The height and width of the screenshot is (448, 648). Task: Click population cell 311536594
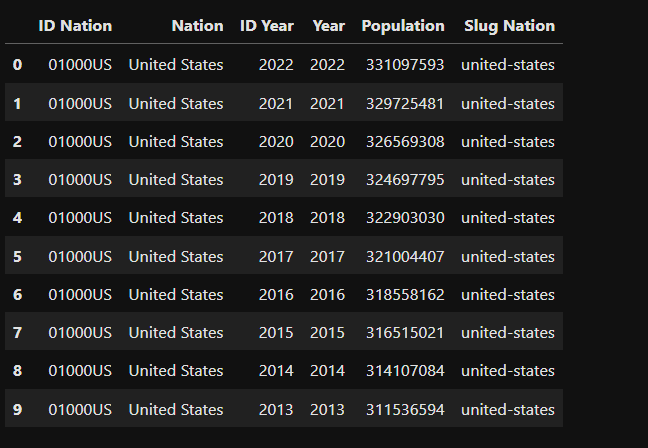coord(405,410)
